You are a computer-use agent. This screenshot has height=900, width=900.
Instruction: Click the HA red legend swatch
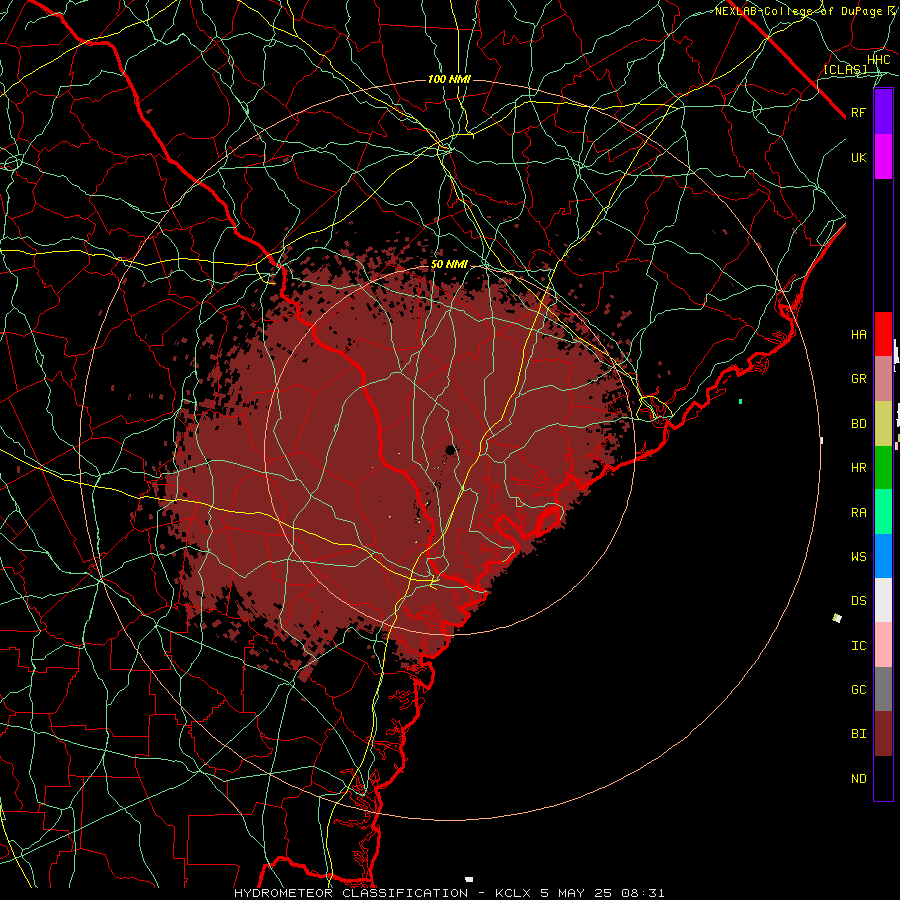coord(883,334)
